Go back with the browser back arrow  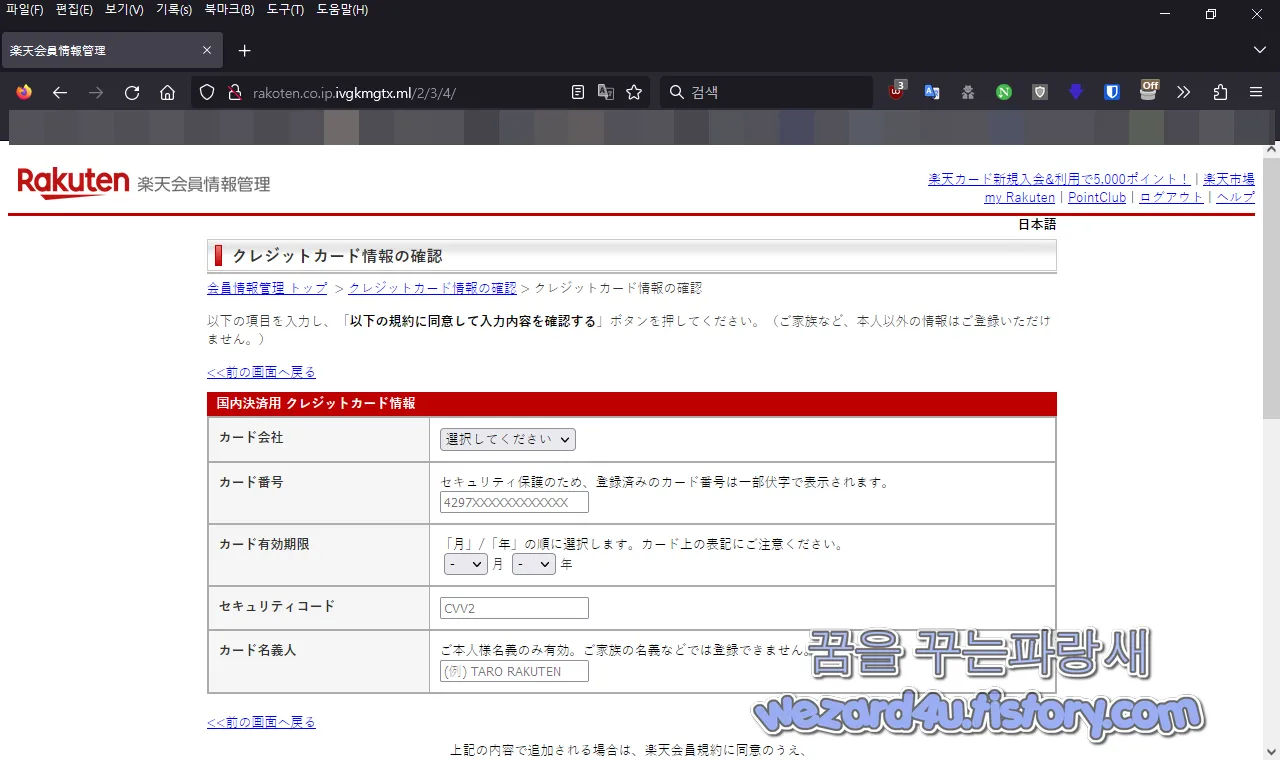pyautogui.click(x=60, y=92)
